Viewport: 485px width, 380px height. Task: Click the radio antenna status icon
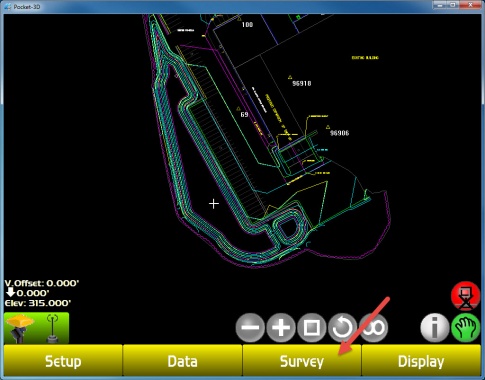click(52, 328)
